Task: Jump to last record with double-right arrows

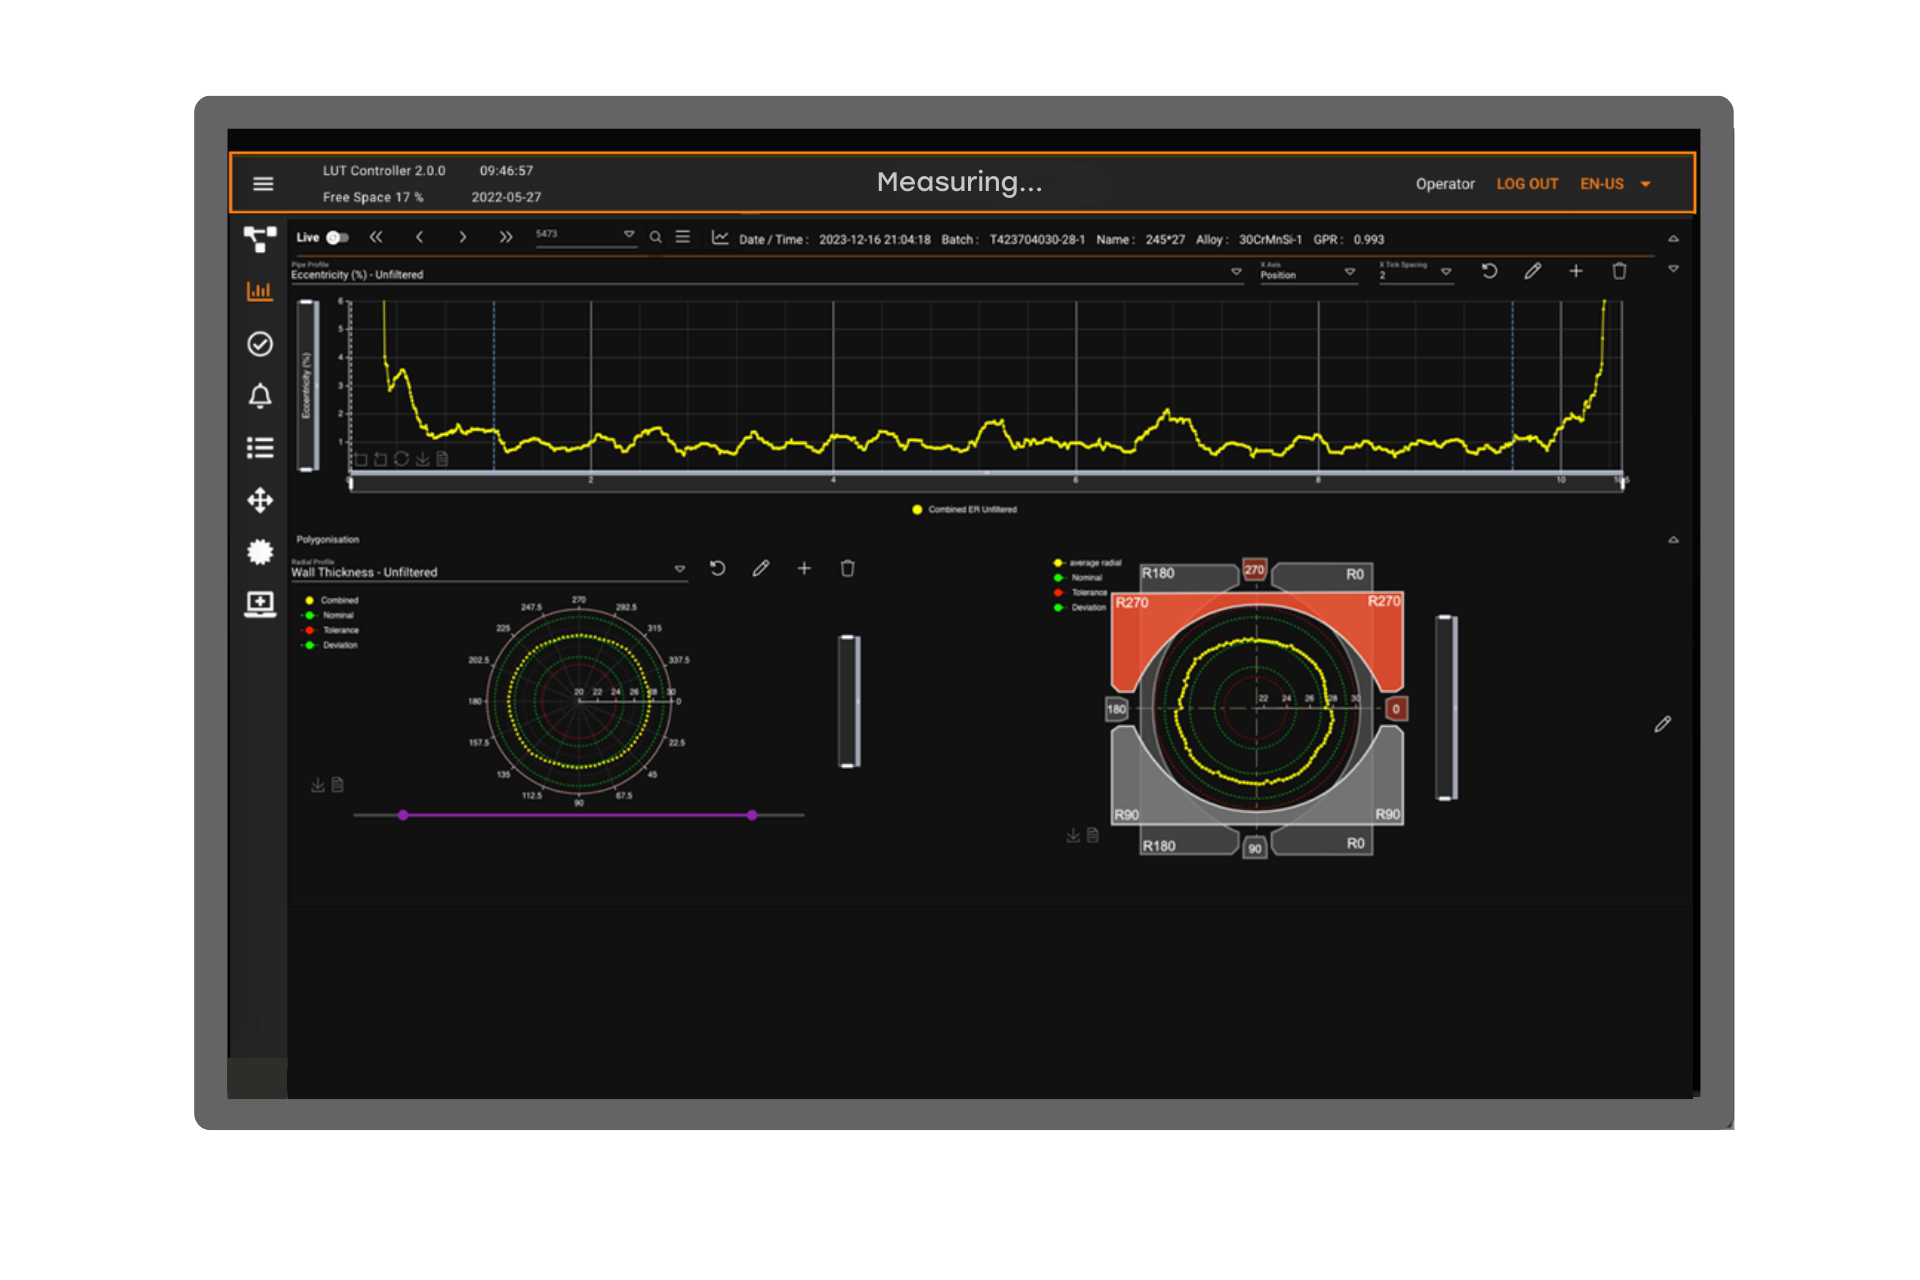Action: point(506,238)
